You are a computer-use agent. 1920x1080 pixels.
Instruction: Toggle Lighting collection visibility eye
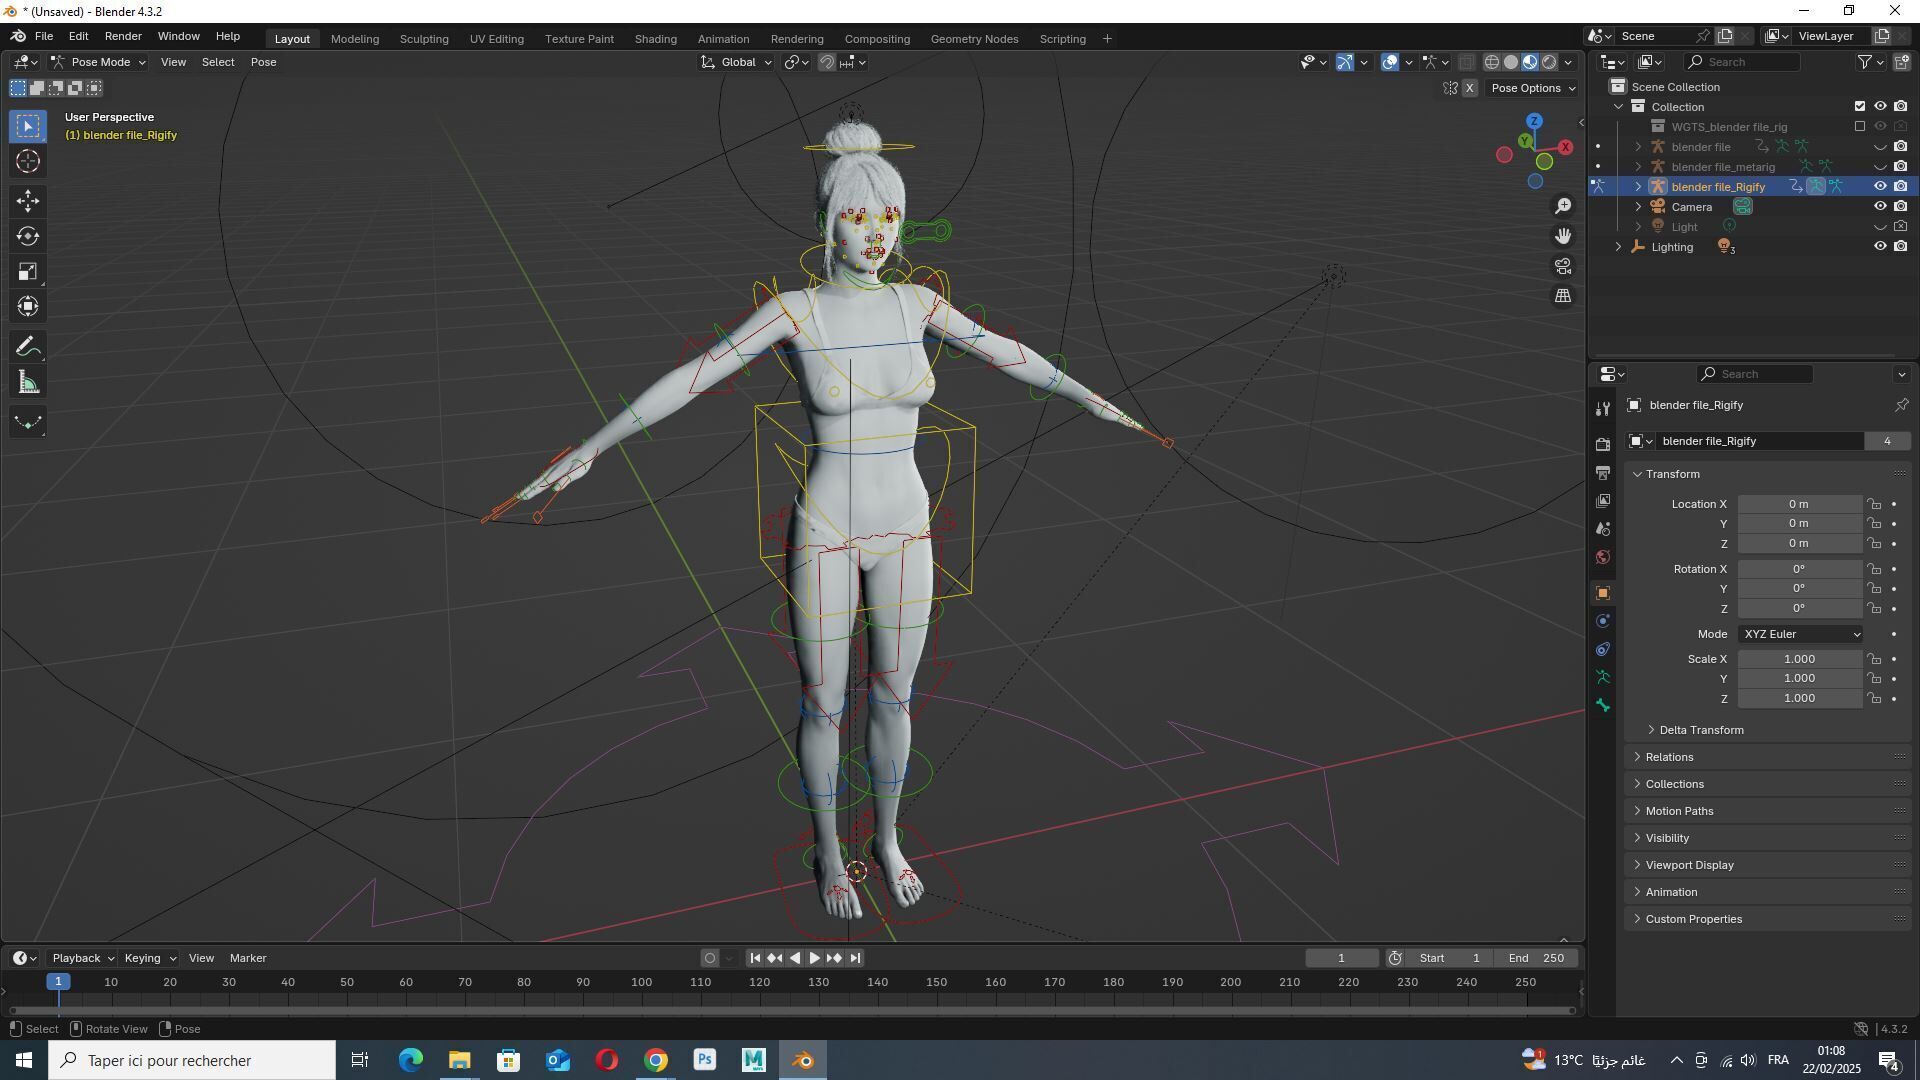click(1880, 246)
